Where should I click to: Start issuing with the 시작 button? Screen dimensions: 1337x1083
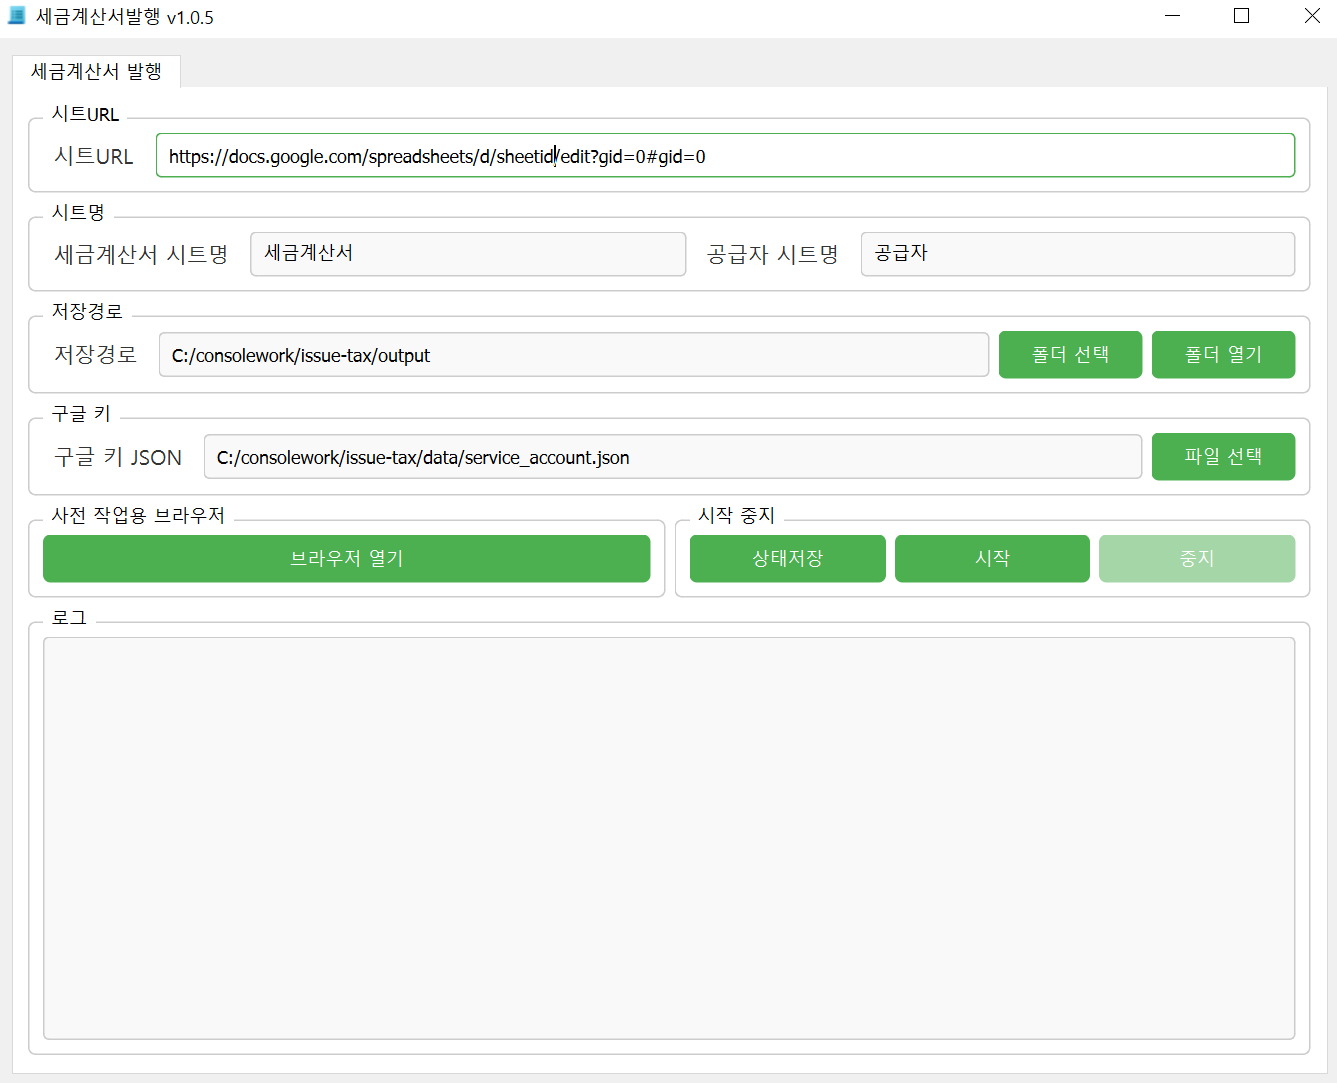tap(991, 559)
